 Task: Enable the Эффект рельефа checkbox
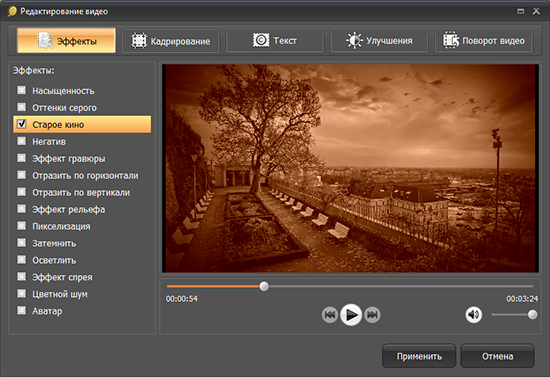pos(22,209)
